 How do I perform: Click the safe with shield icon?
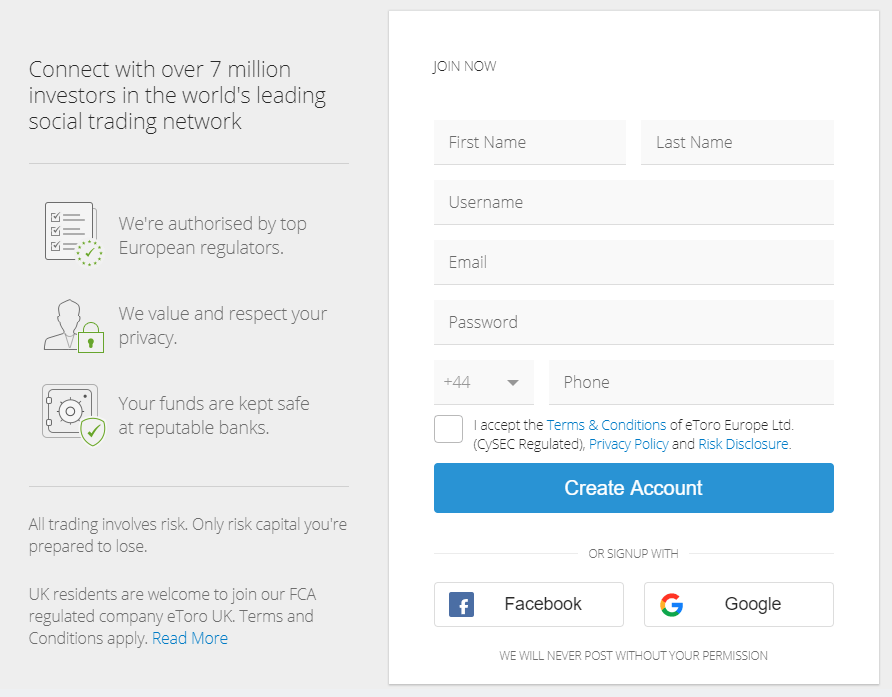pyautogui.click(x=72, y=413)
